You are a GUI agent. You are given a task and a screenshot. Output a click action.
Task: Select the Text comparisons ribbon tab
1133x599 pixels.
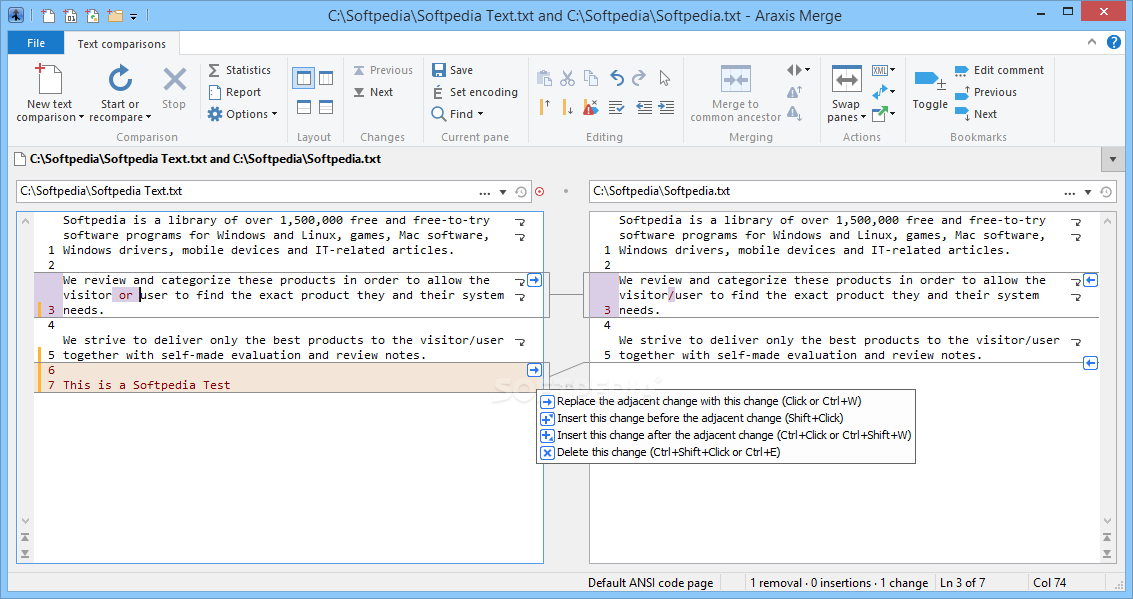(121, 44)
